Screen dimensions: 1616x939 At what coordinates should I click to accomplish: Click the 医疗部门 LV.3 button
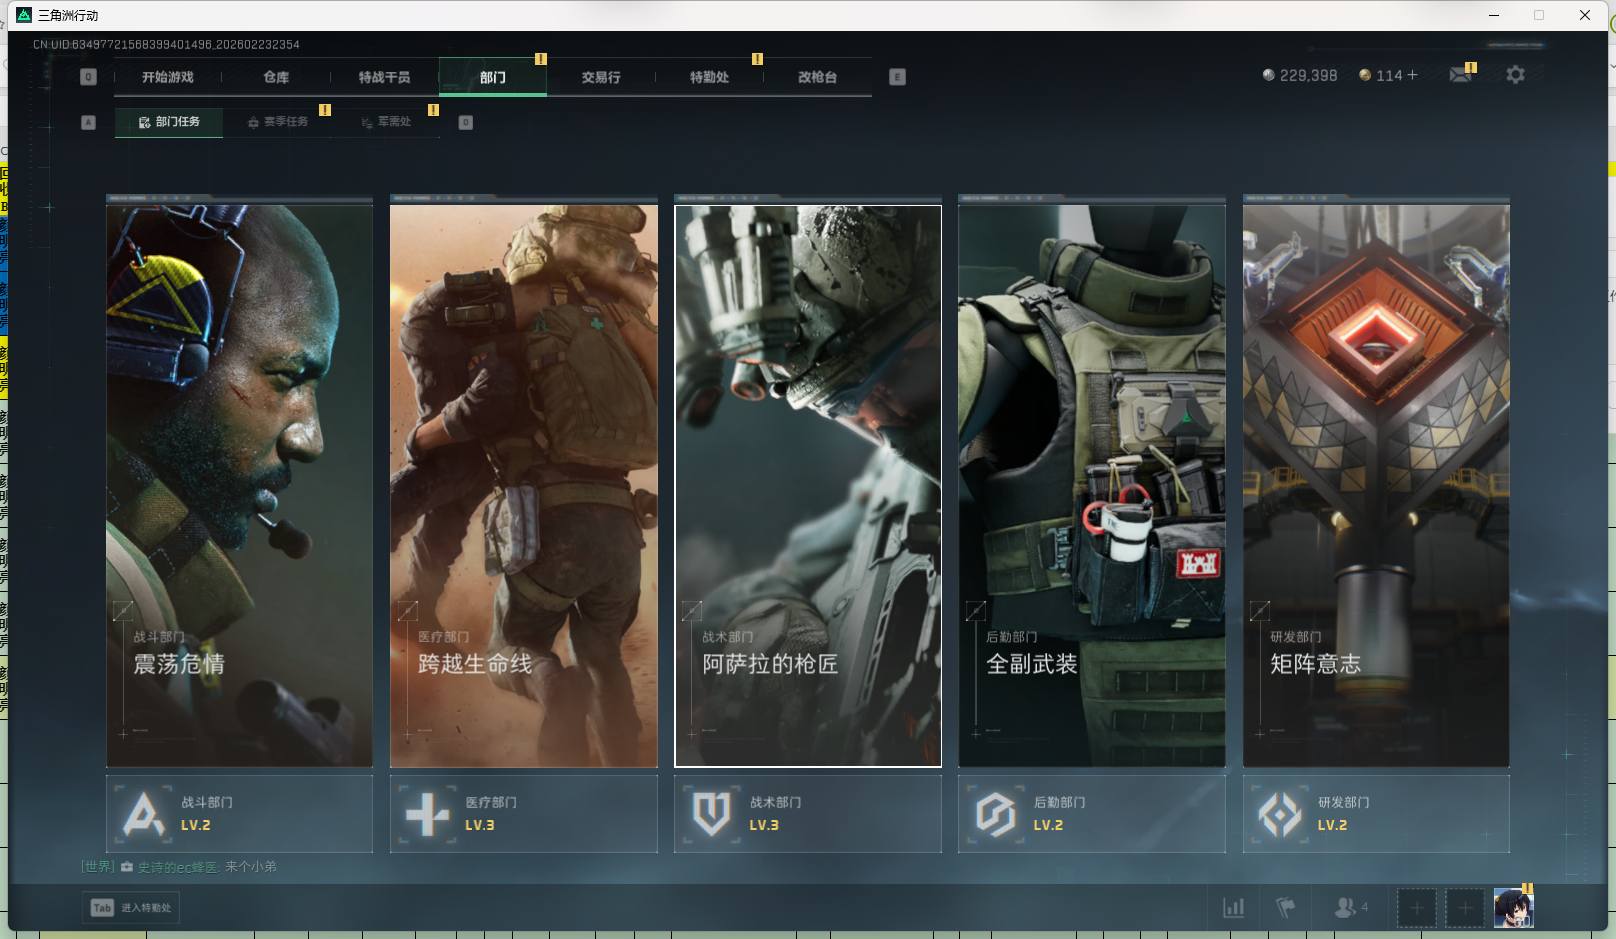[x=523, y=814]
